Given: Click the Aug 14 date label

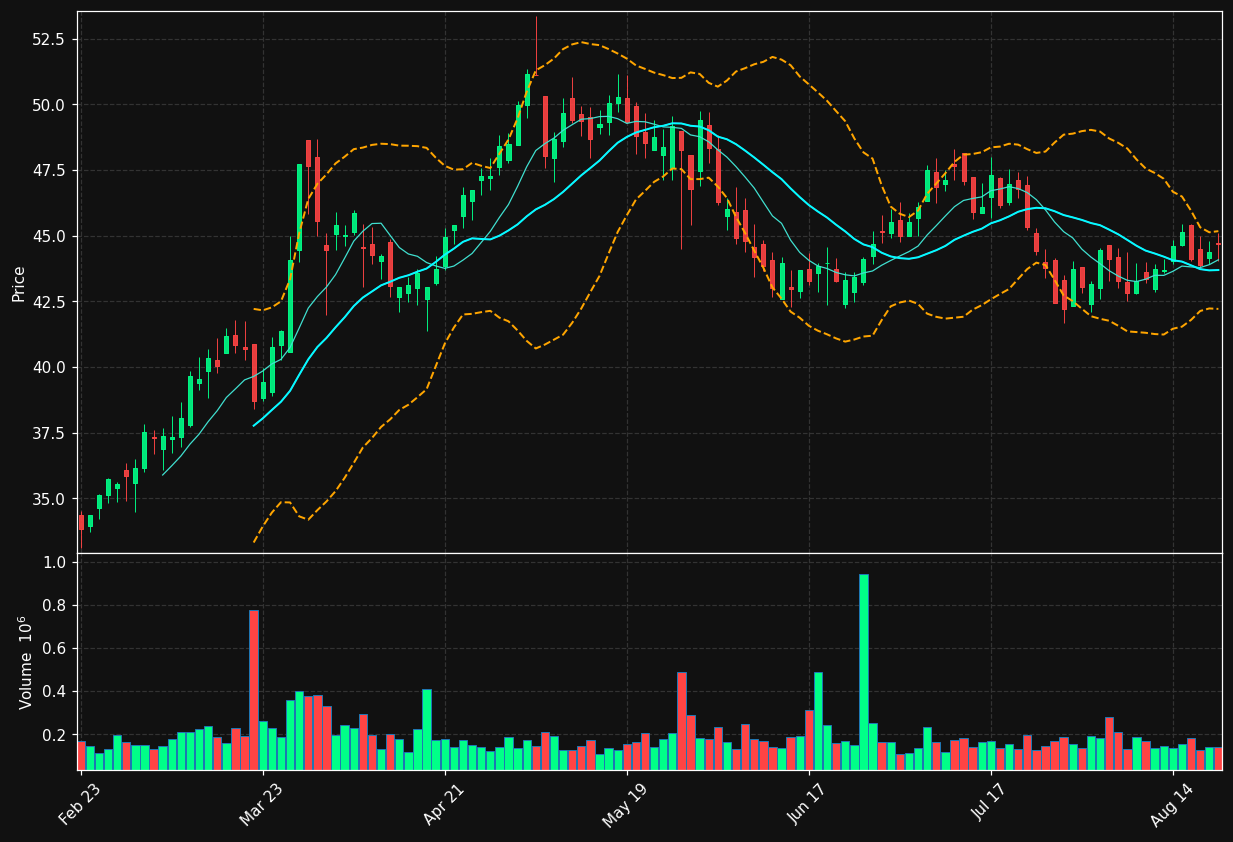Looking at the screenshot, I should coord(1171,805).
